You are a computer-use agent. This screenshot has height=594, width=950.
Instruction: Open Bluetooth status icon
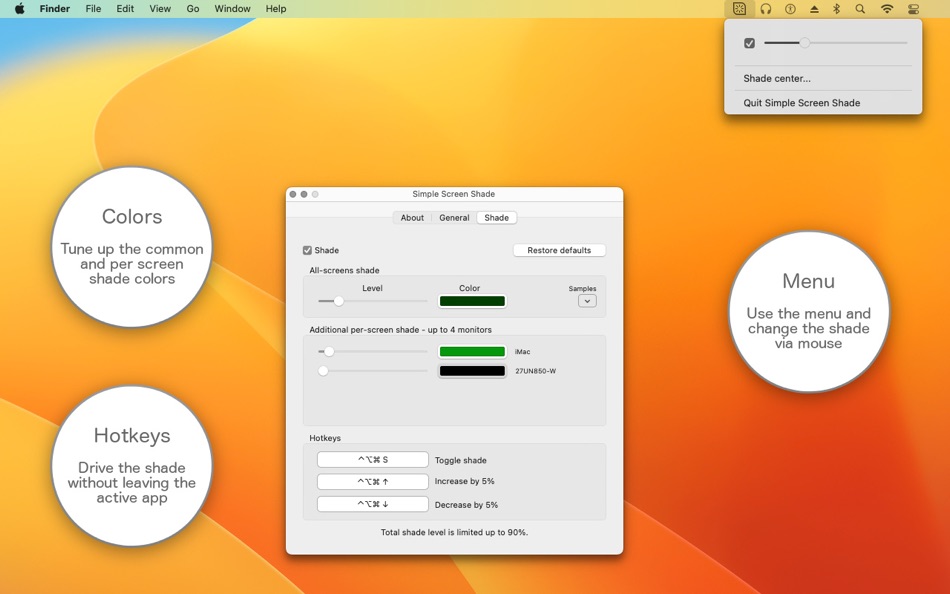click(836, 8)
